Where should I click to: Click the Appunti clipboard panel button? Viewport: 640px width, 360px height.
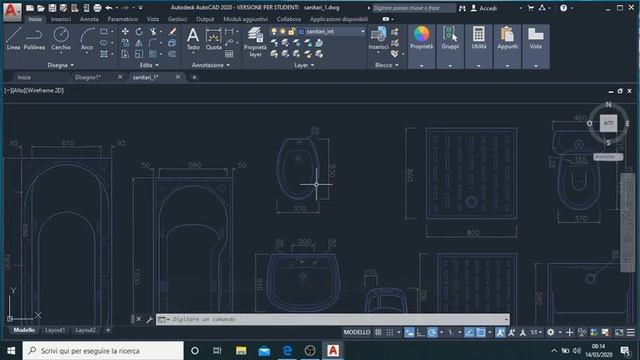pyautogui.click(x=507, y=39)
